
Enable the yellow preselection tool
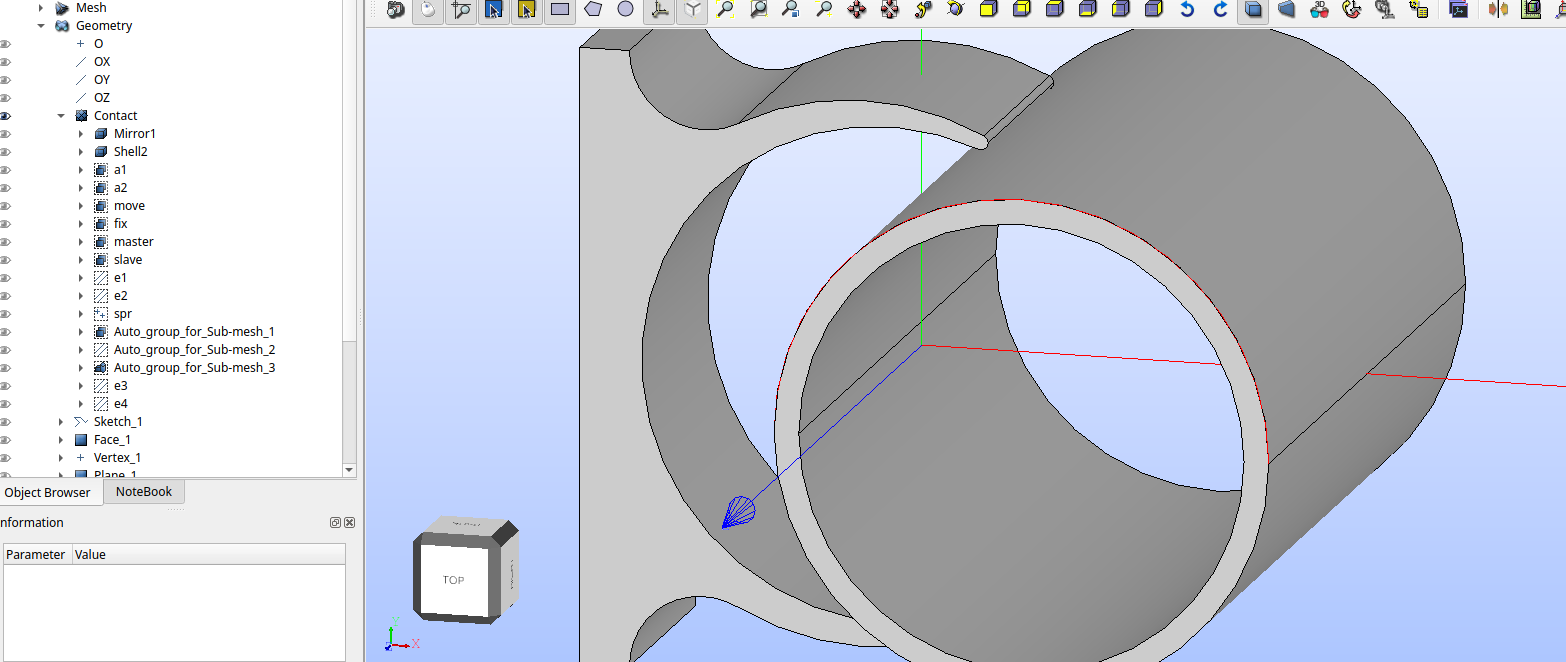(527, 10)
